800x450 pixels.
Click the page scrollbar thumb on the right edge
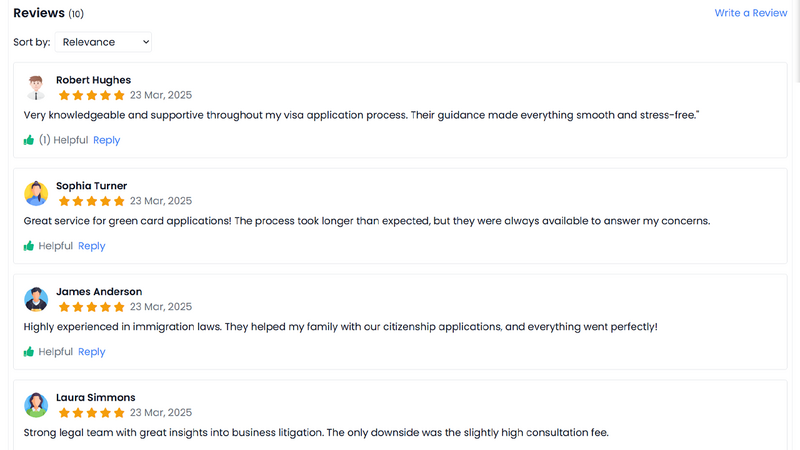click(x=797, y=41)
